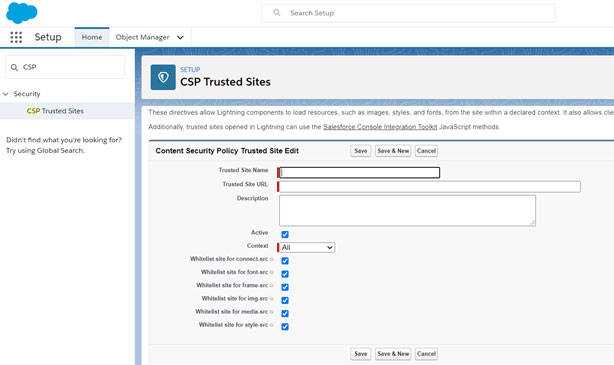Viewport: 614px width, 365px height.
Task: Click the magnifier icon in Search Setup
Action: [277, 13]
